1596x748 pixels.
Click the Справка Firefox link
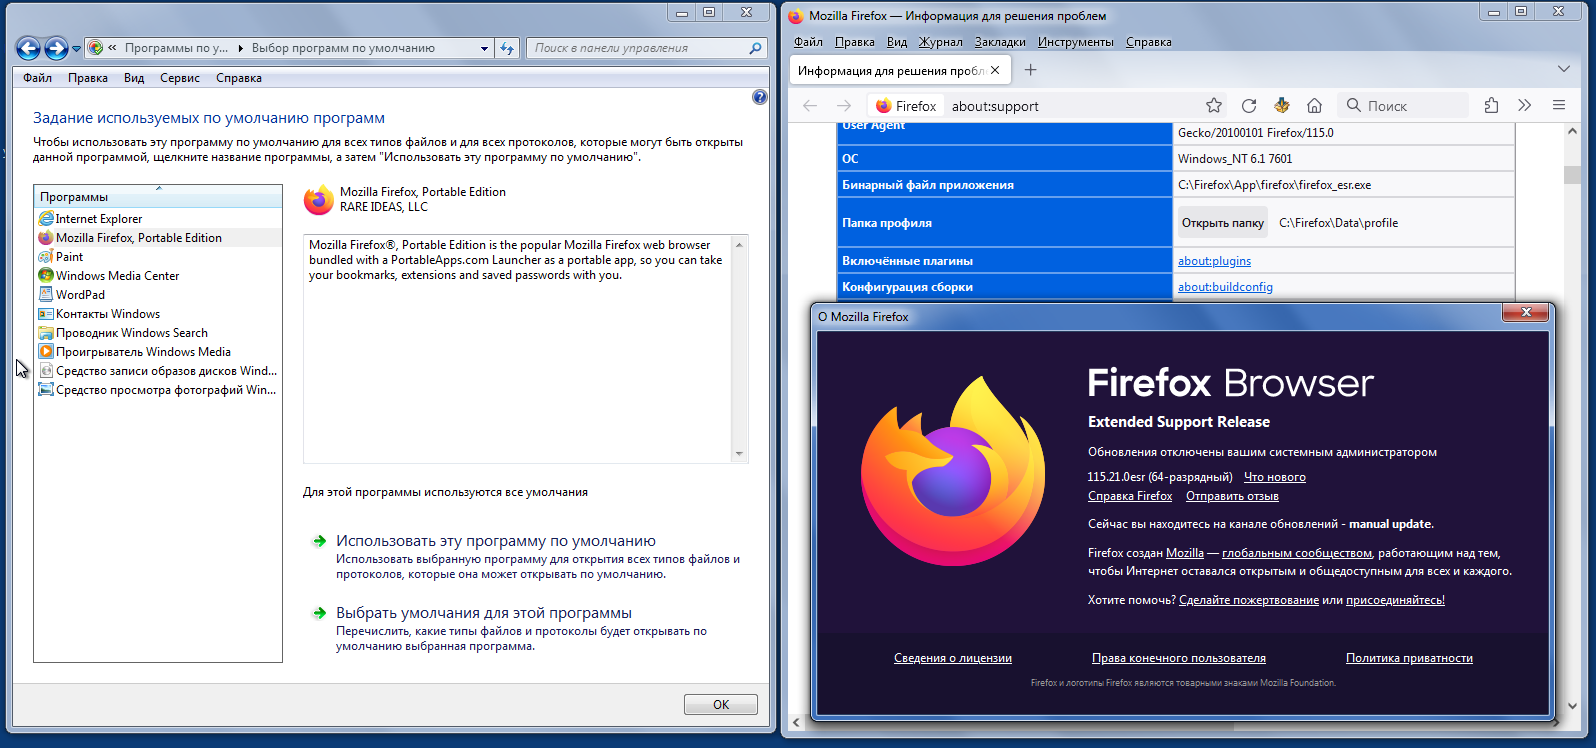[x=1130, y=496]
